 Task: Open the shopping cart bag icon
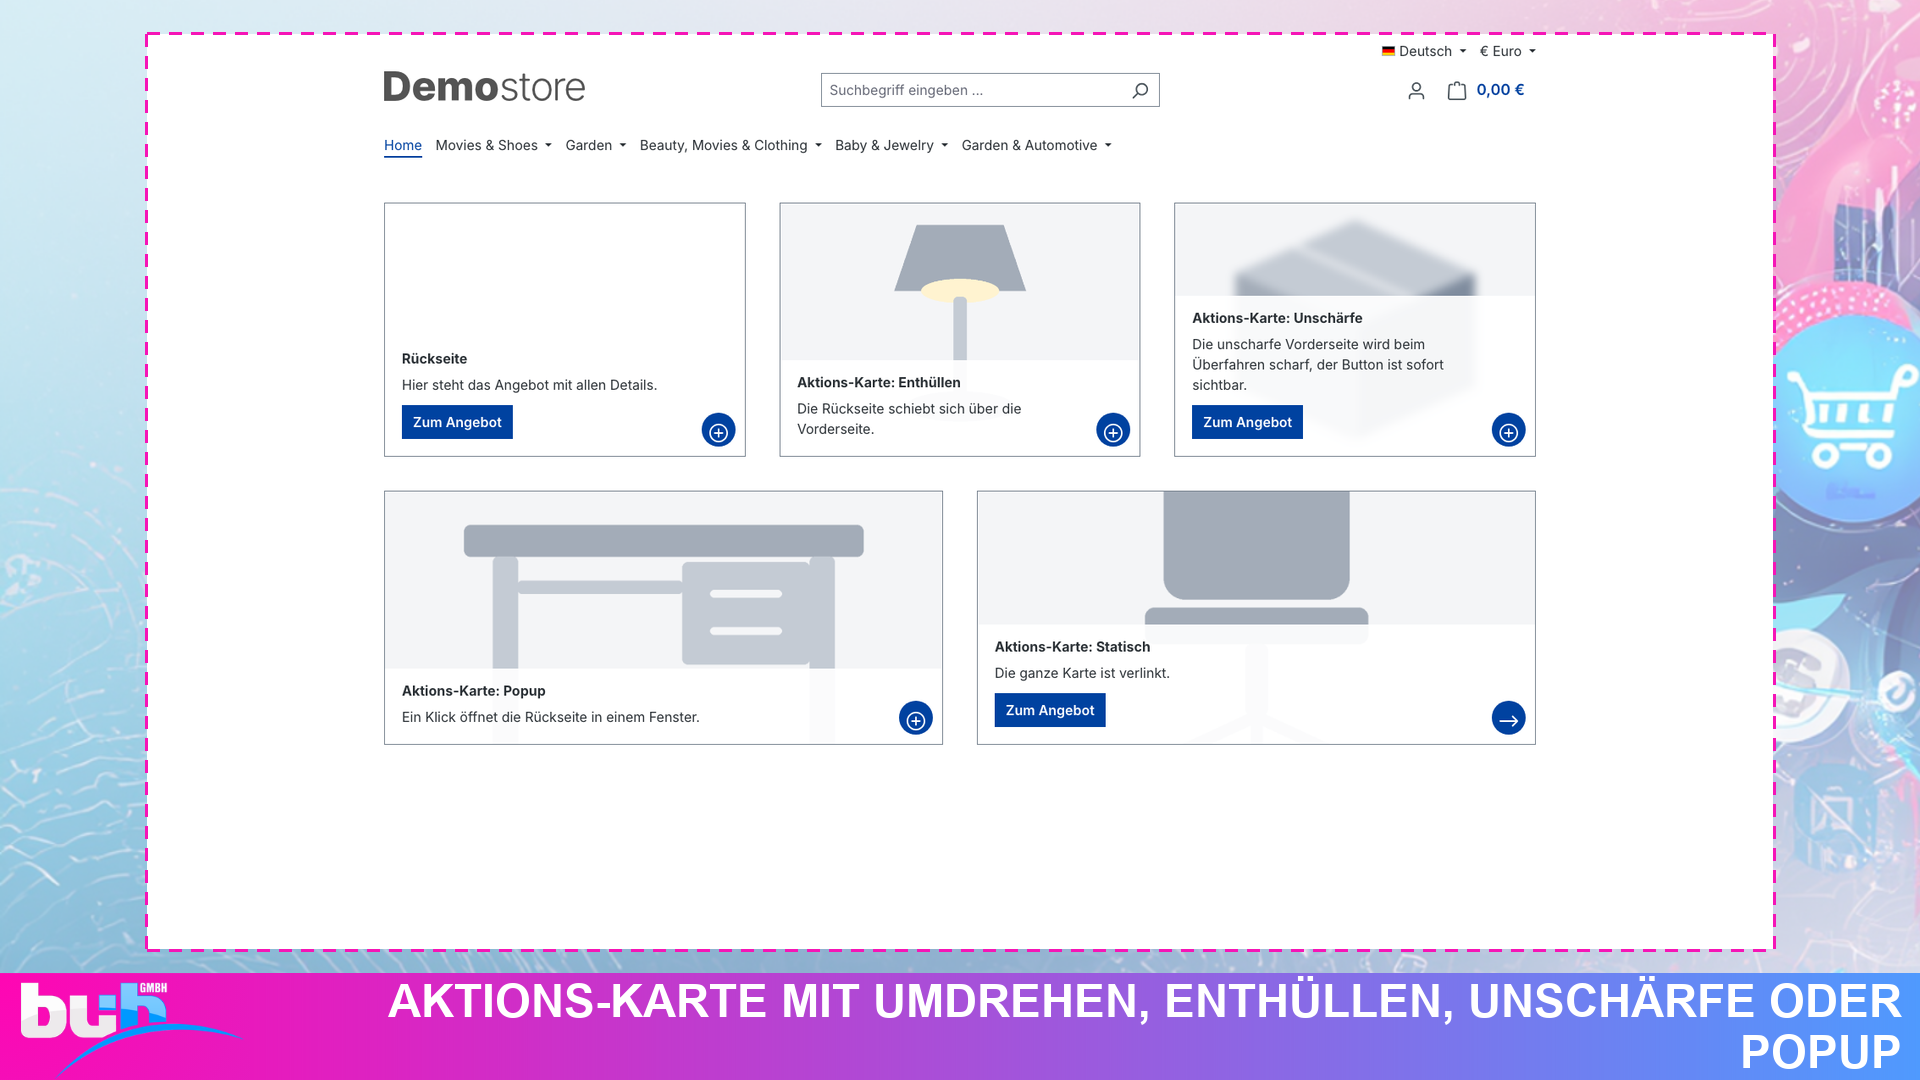[x=1457, y=91]
